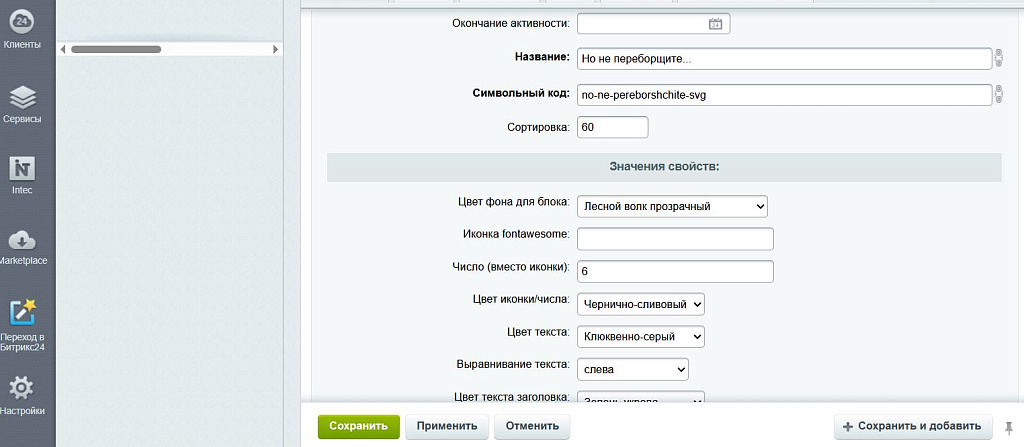Open Marketplace from the sidebar
This screenshot has width=1024, height=447.
coord(22,245)
